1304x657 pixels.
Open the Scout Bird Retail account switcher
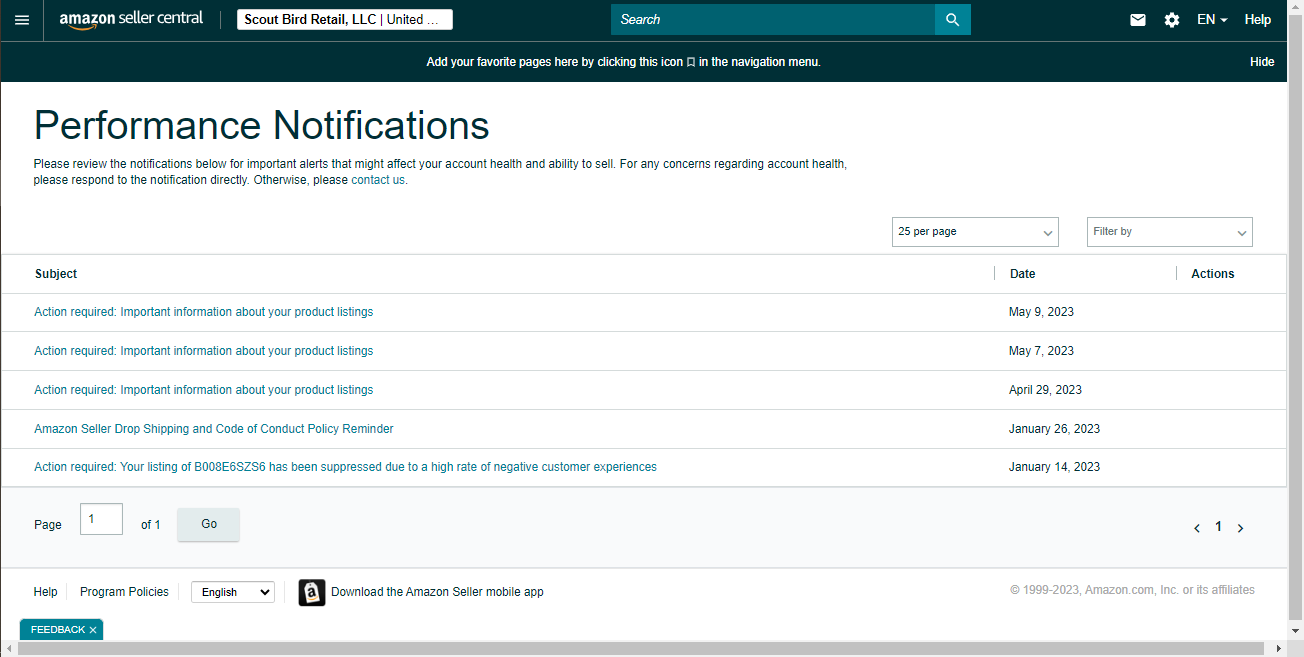(x=345, y=20)
